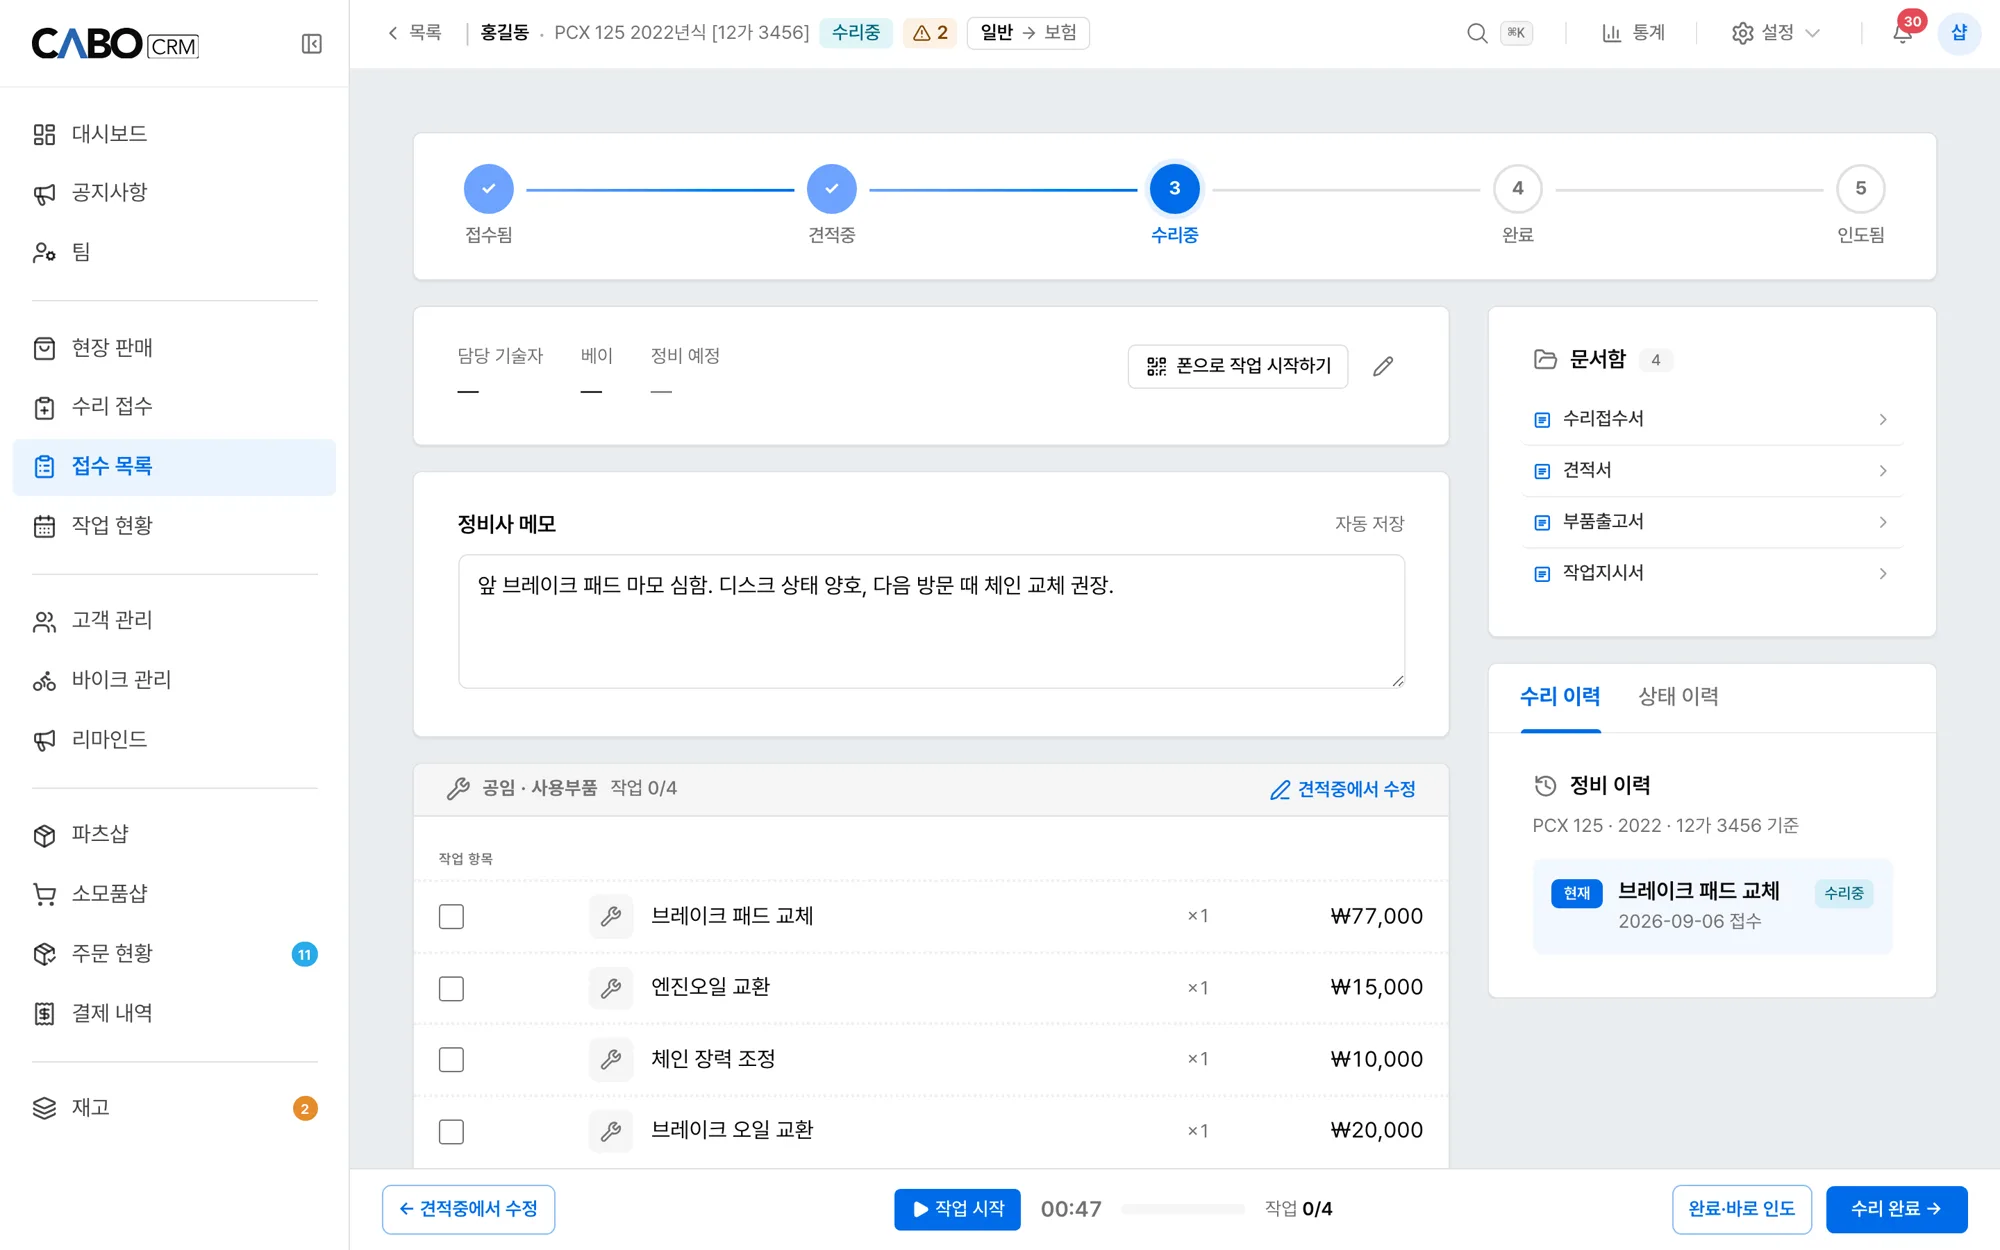Click the wrench icon of 엔진오일 교환
Screen dimensions: 2000x1250
coord(611,988)
